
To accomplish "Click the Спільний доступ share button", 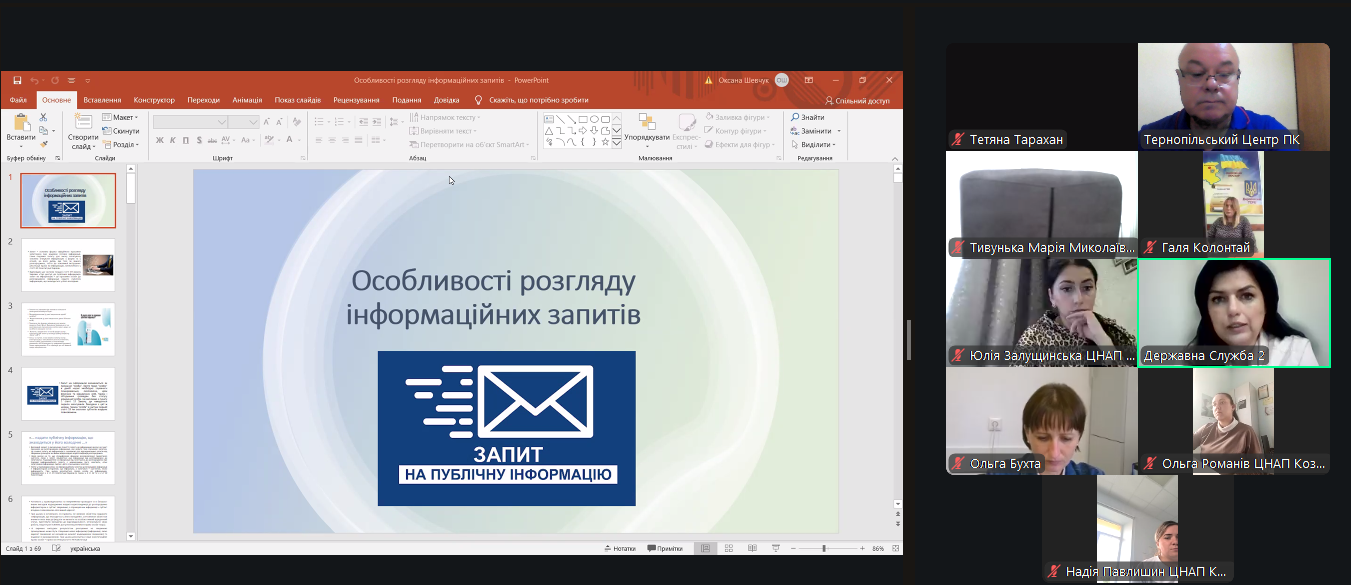I will (858, 100).
